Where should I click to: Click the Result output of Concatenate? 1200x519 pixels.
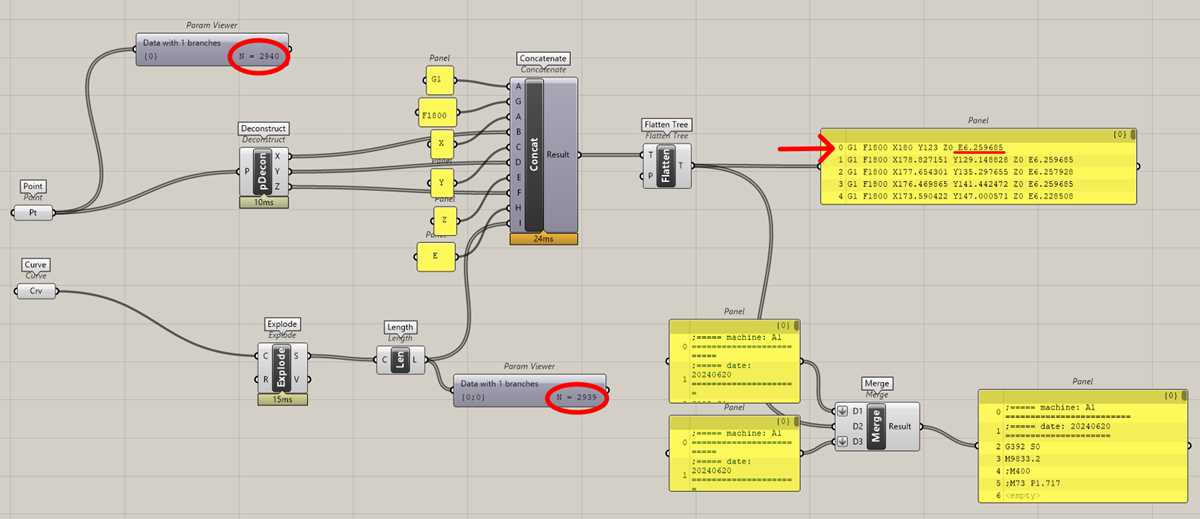(x=560, y=155)
